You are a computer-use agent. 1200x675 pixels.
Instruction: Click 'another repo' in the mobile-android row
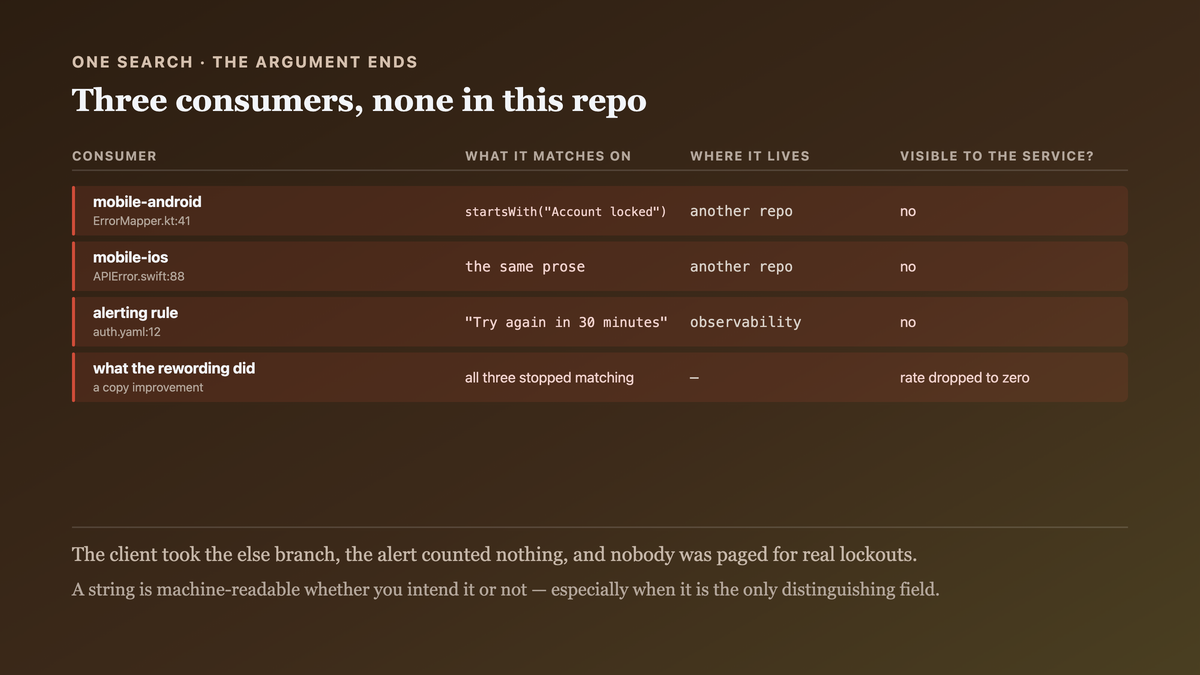point(741,211)
